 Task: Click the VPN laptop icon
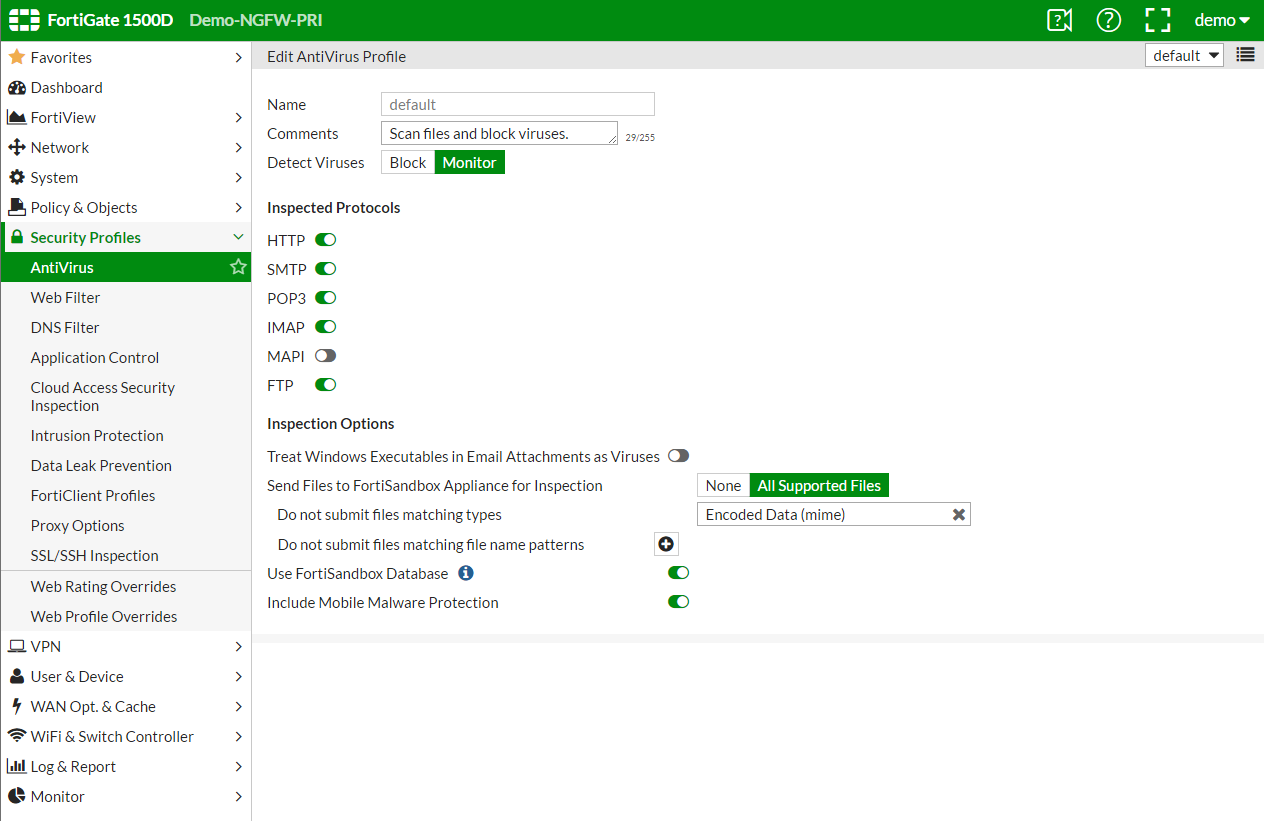pyautogui.click(x=16, y=646)
